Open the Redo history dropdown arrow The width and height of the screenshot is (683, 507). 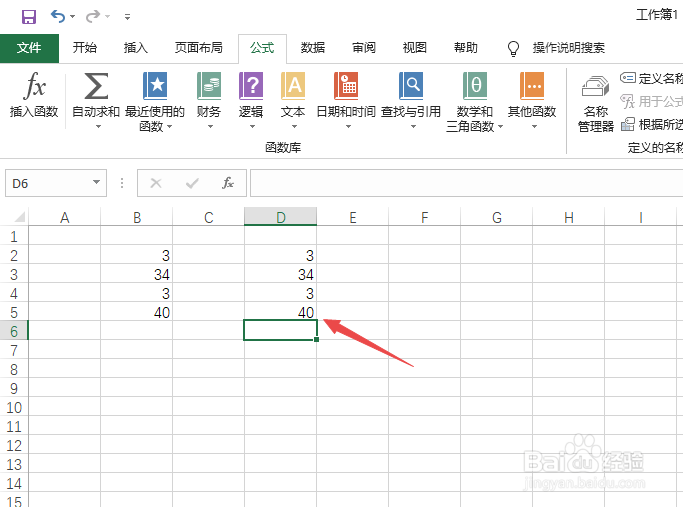point(108,17)
